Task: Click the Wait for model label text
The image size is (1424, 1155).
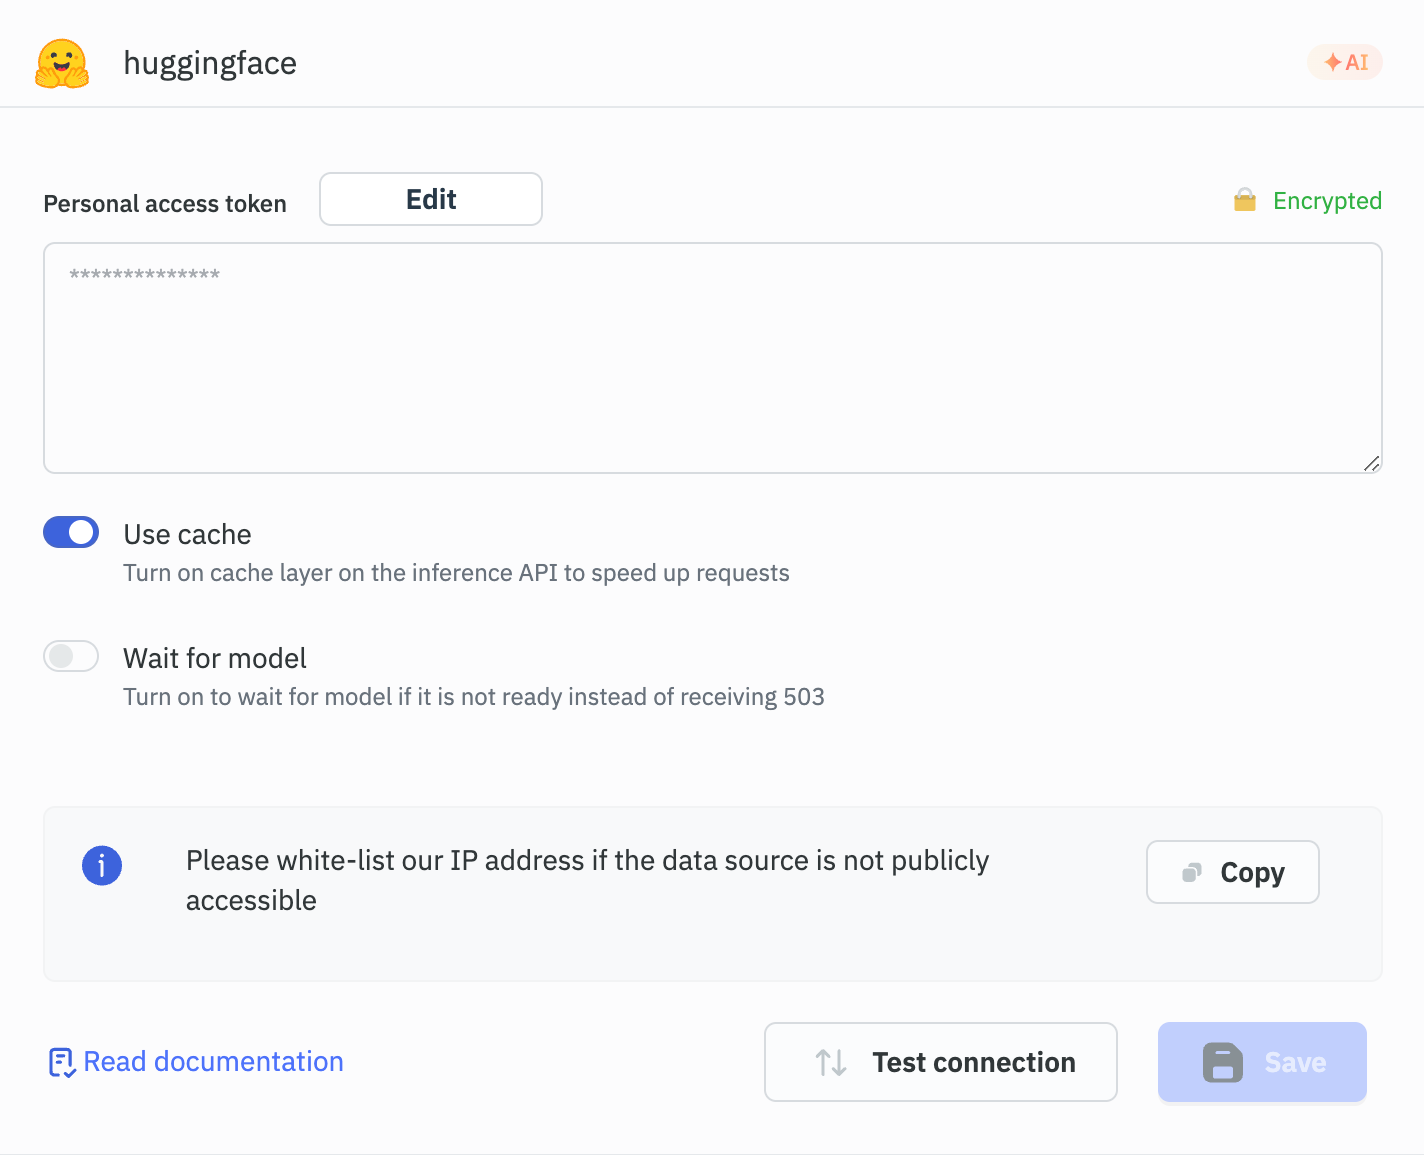Action: pos(215,659)
